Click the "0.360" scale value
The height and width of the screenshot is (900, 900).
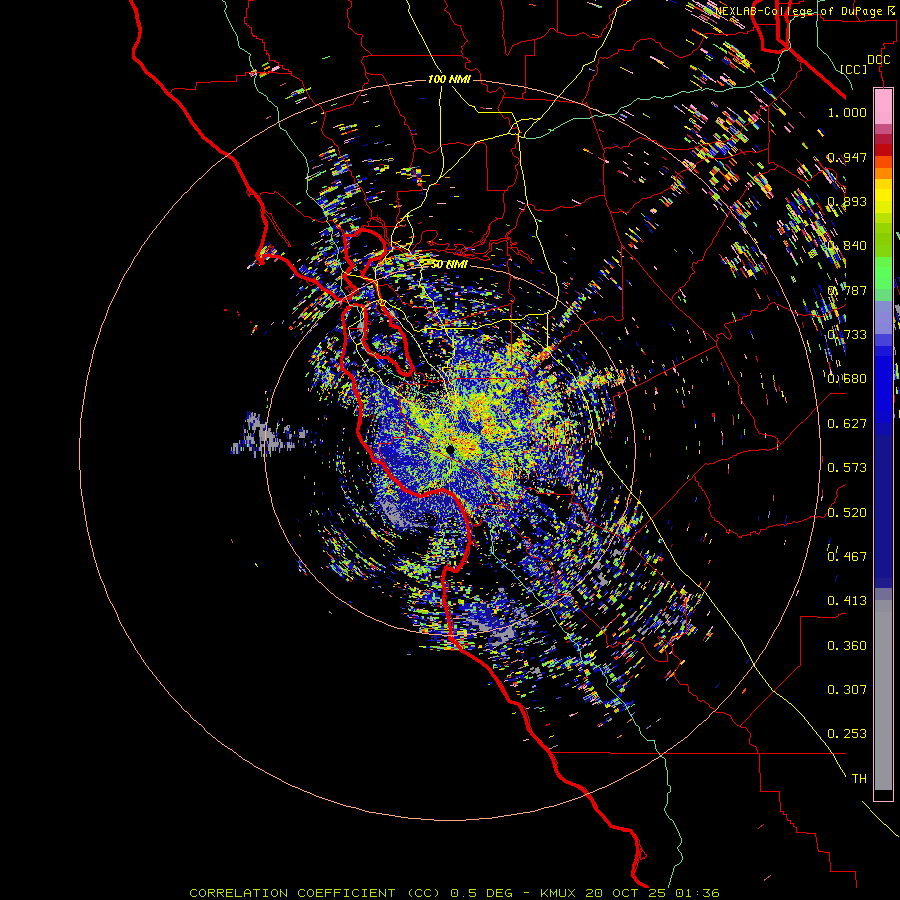[847, 646]
